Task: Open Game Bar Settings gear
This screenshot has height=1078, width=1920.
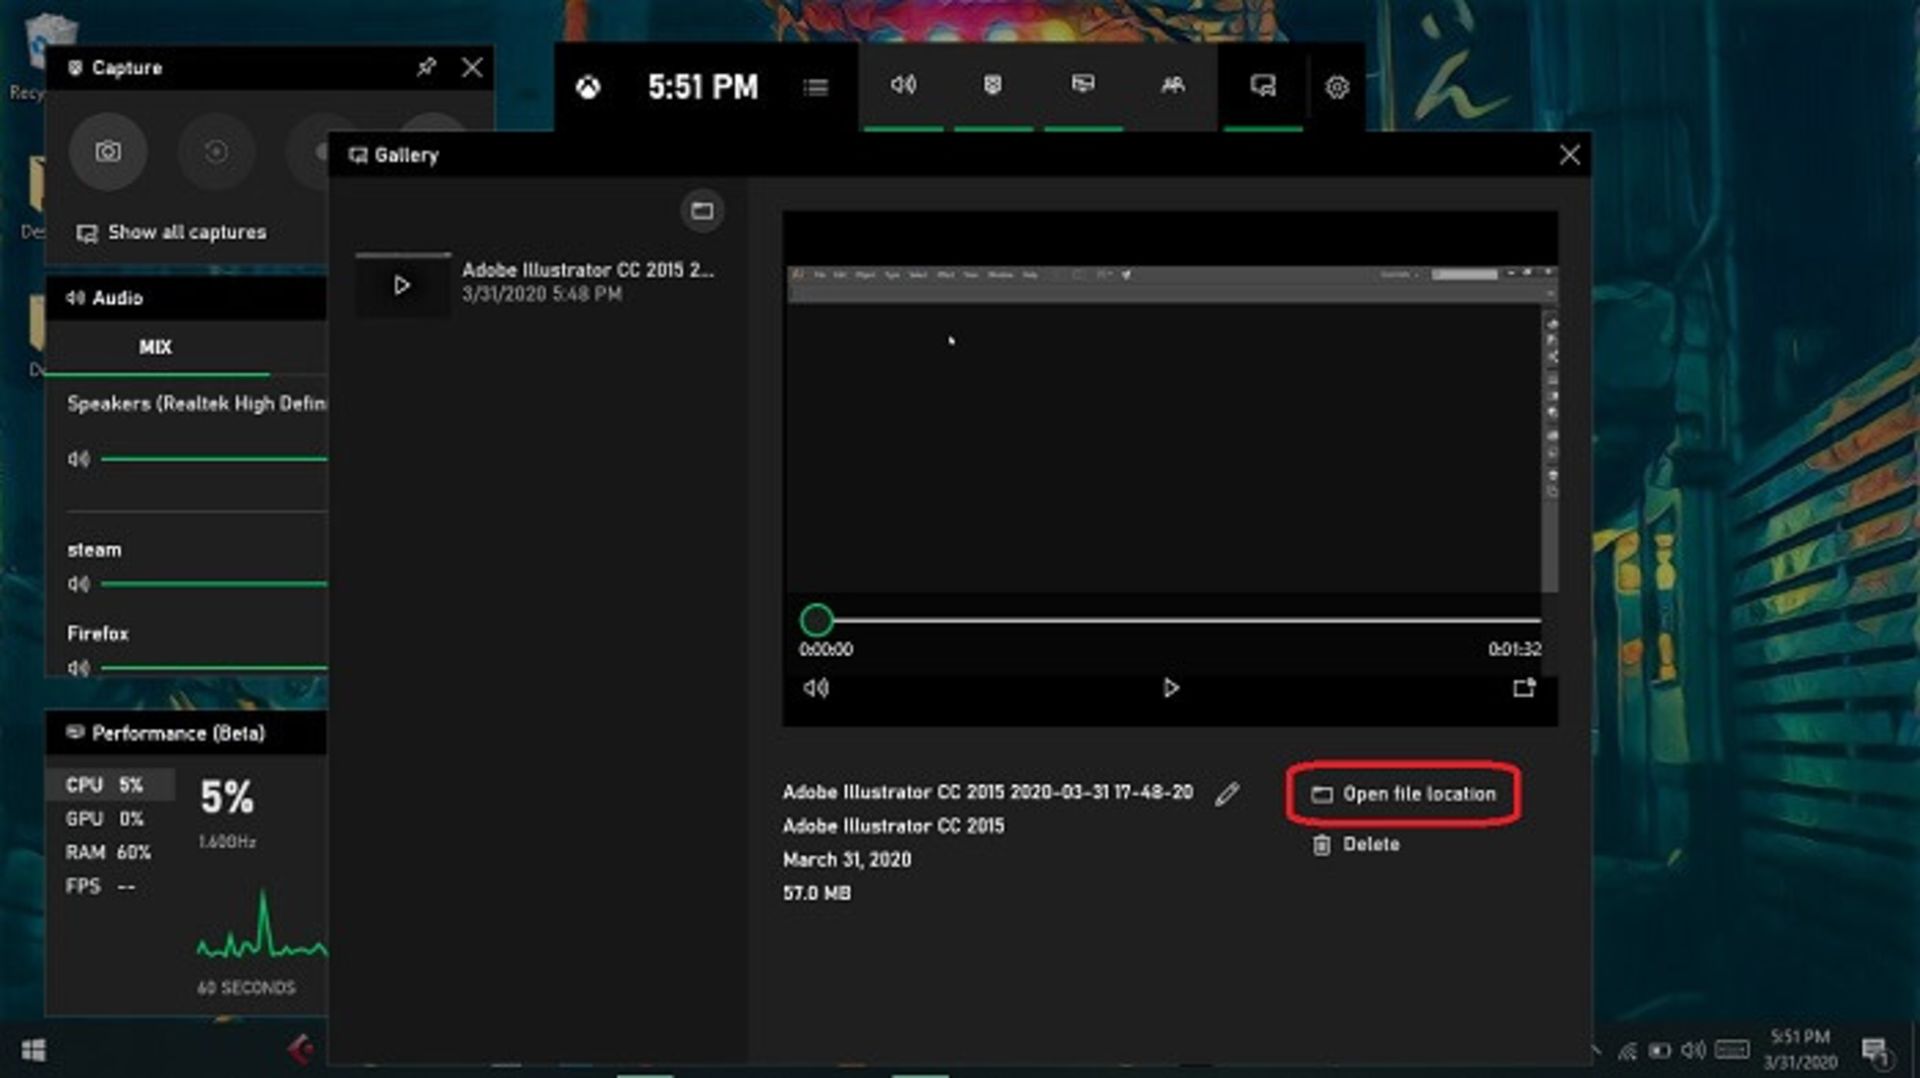Action: tap(1338, 88)
